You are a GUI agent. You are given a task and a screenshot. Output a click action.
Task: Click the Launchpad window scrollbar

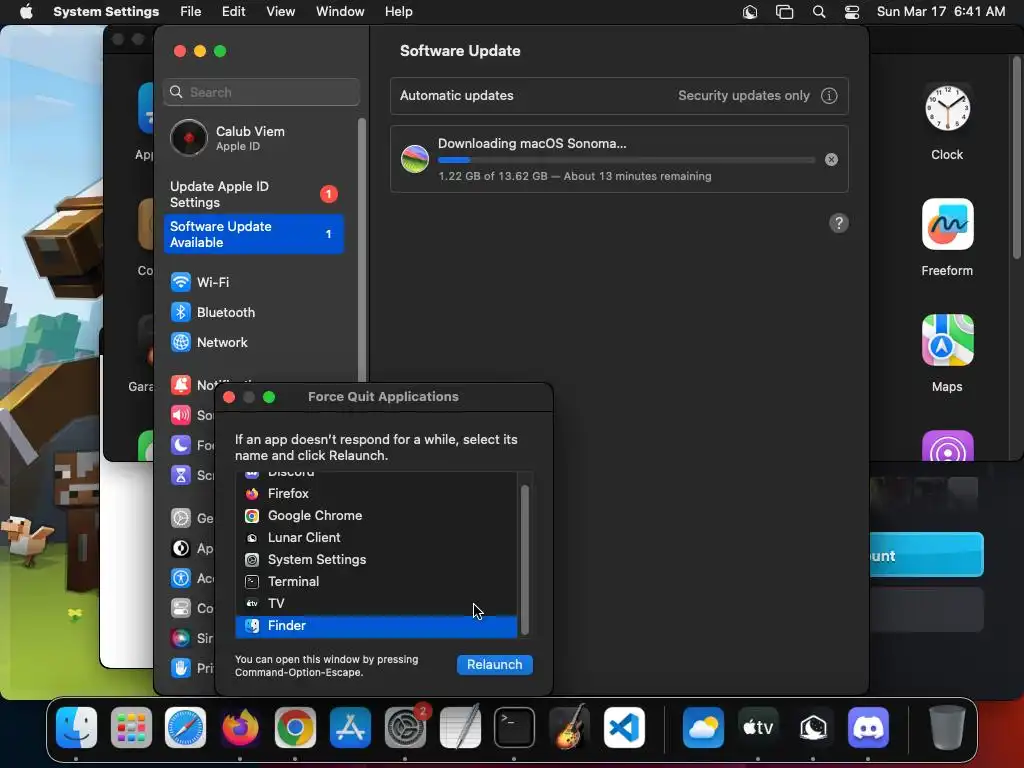[1016, 157]
